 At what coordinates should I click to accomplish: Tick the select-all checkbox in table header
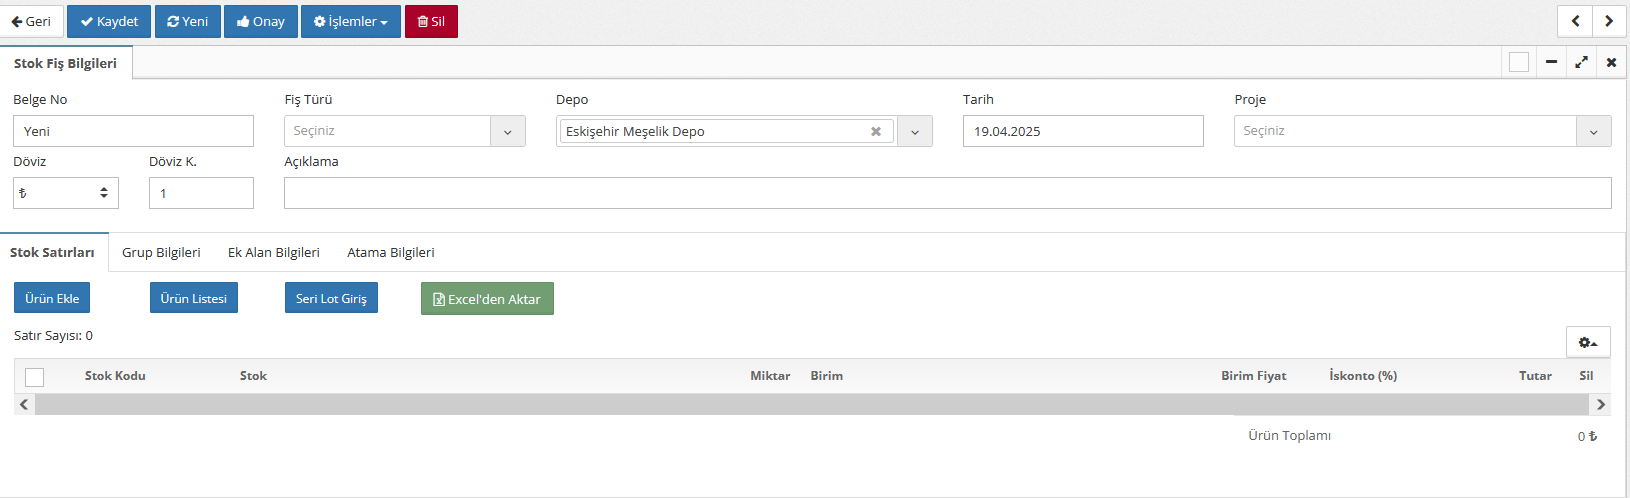35,377
